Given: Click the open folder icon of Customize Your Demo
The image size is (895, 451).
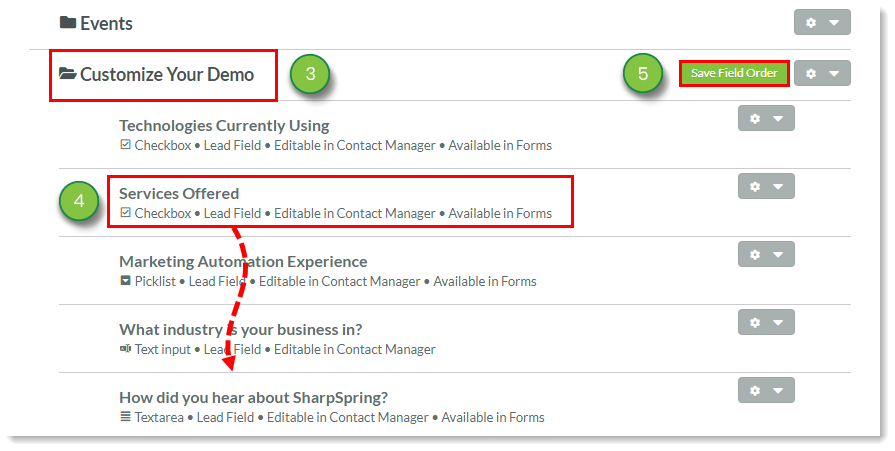Looking at the screenshot, I should click(x=68, y=74).
